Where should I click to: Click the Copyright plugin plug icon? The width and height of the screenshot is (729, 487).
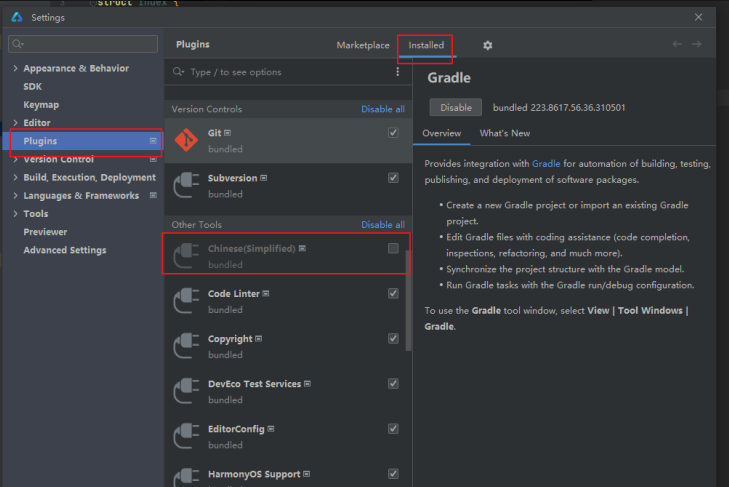pos(186,346)
